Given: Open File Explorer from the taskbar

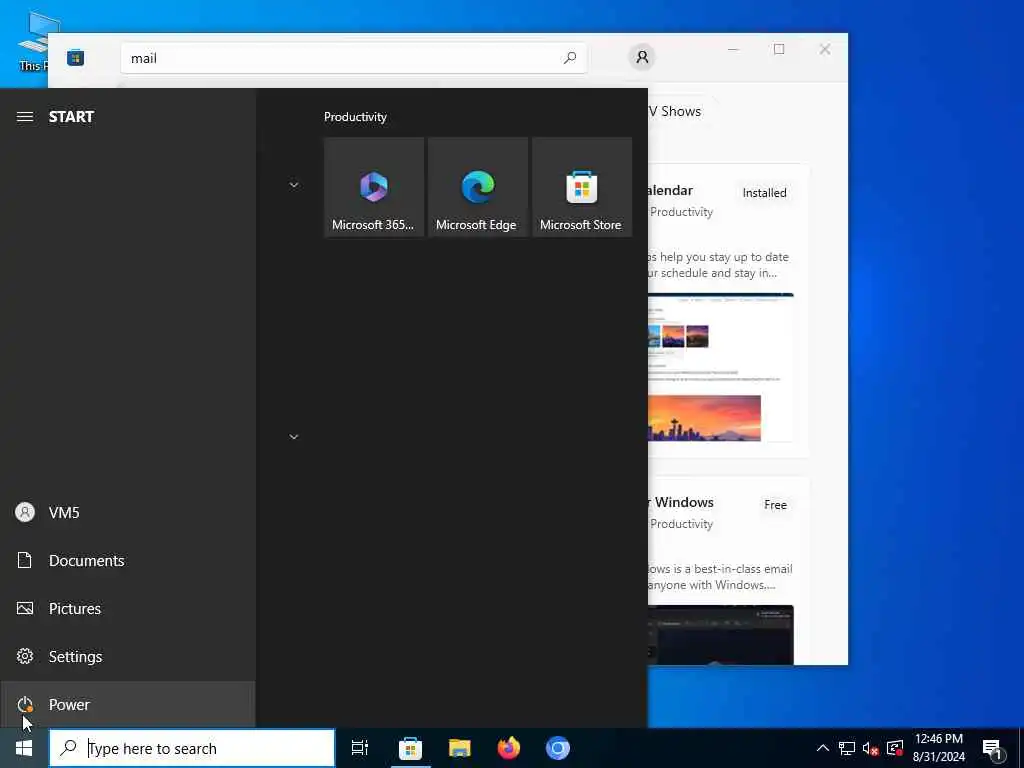Looking at the screenshot, I should click(x=460, y=748).
